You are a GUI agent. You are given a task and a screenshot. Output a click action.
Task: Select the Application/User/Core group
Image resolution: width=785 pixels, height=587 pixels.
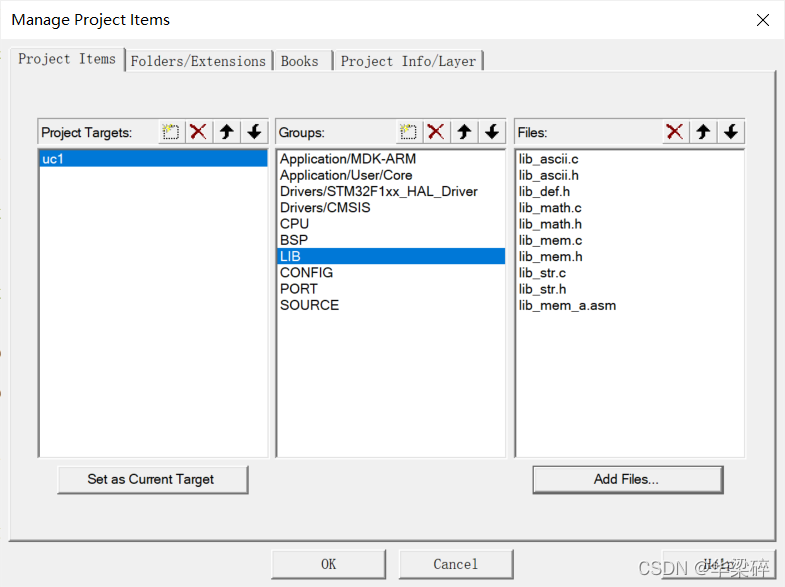pos(390,175)
